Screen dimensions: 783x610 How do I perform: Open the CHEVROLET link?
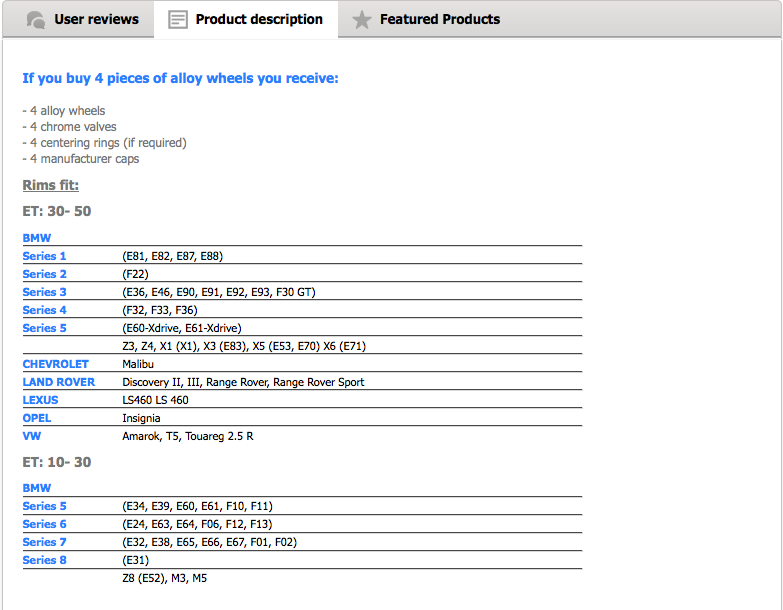coord(55,364)
